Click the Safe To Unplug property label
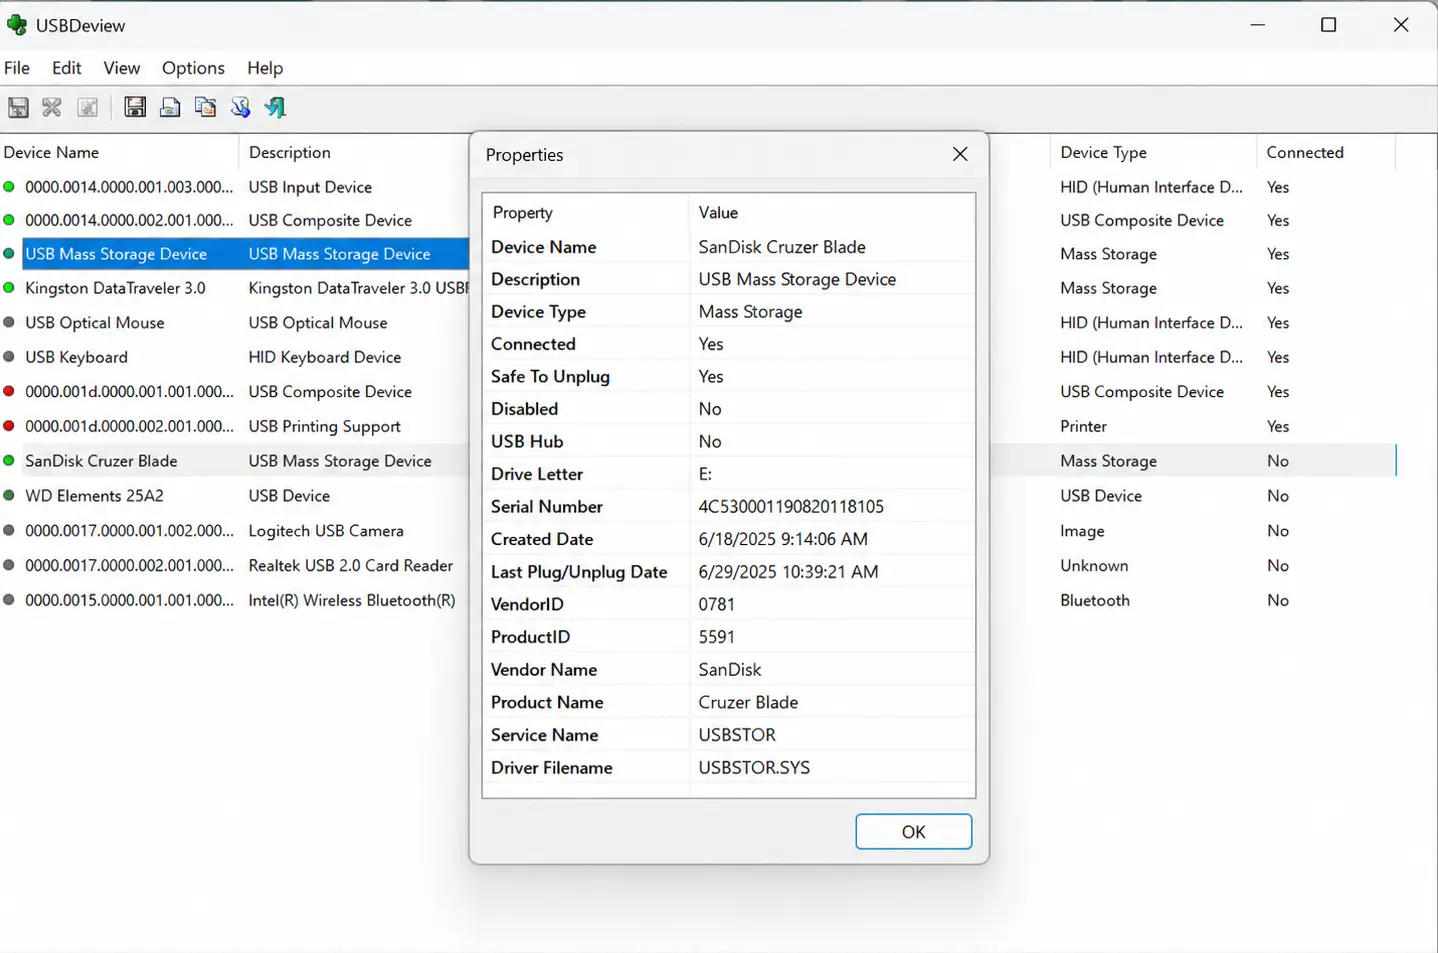 tap(550, 377)
